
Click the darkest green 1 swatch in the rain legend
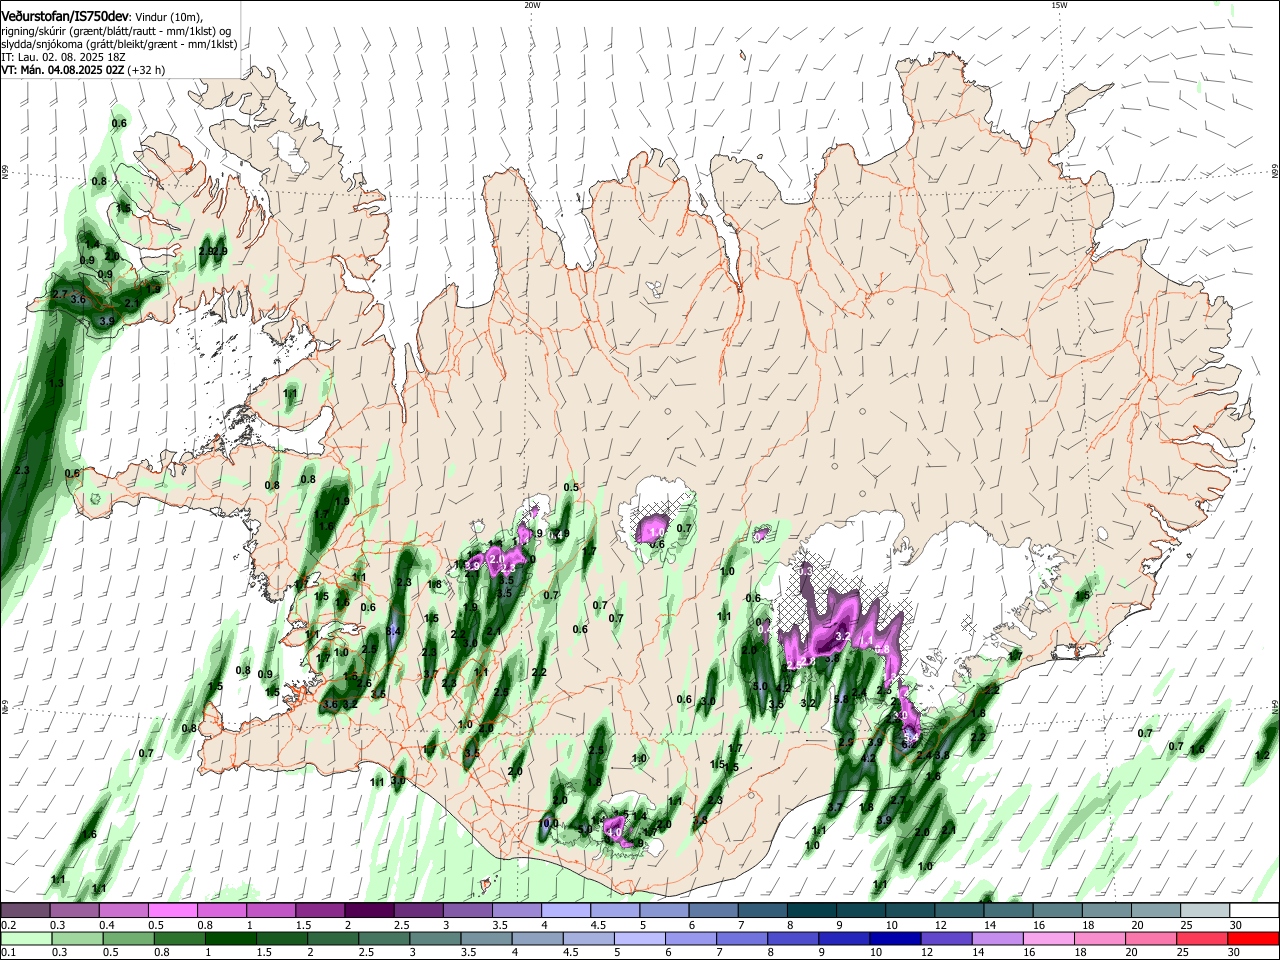coord(230,938)
